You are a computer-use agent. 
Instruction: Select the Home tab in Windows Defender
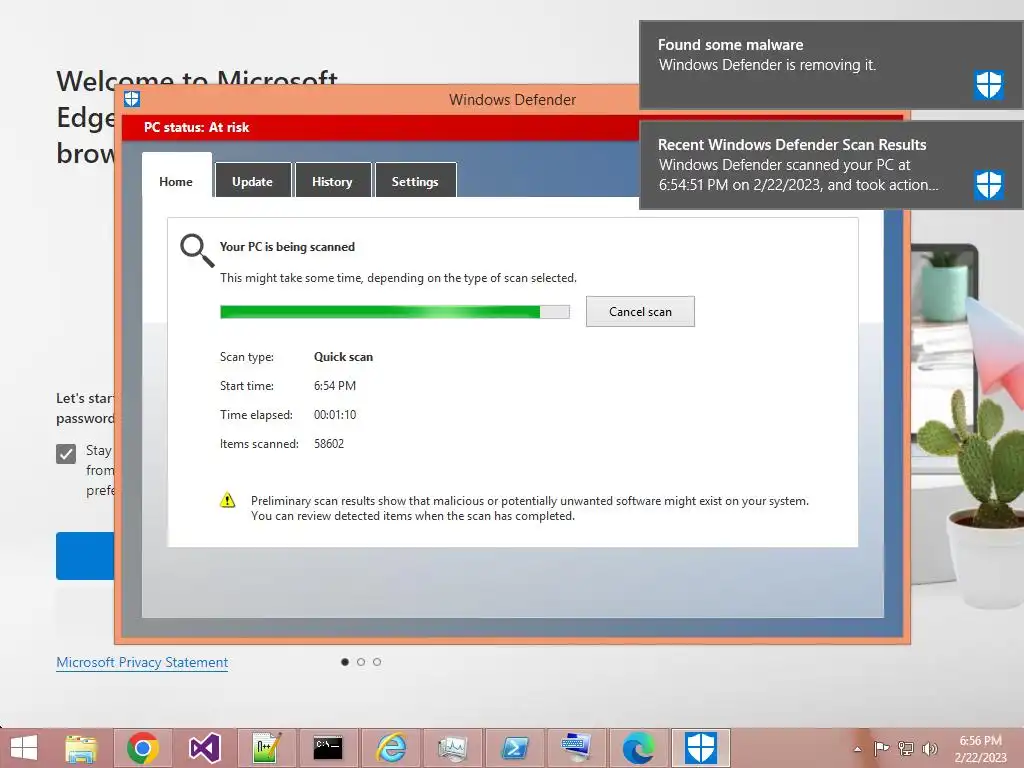tap(176, 182)
